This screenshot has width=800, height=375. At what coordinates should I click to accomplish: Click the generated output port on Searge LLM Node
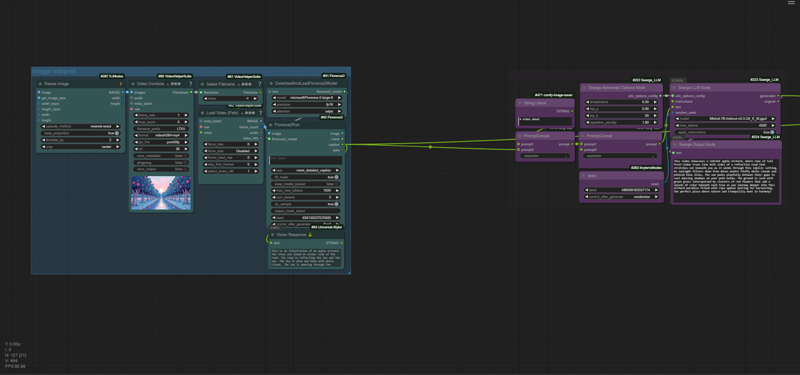click(778, 95)
